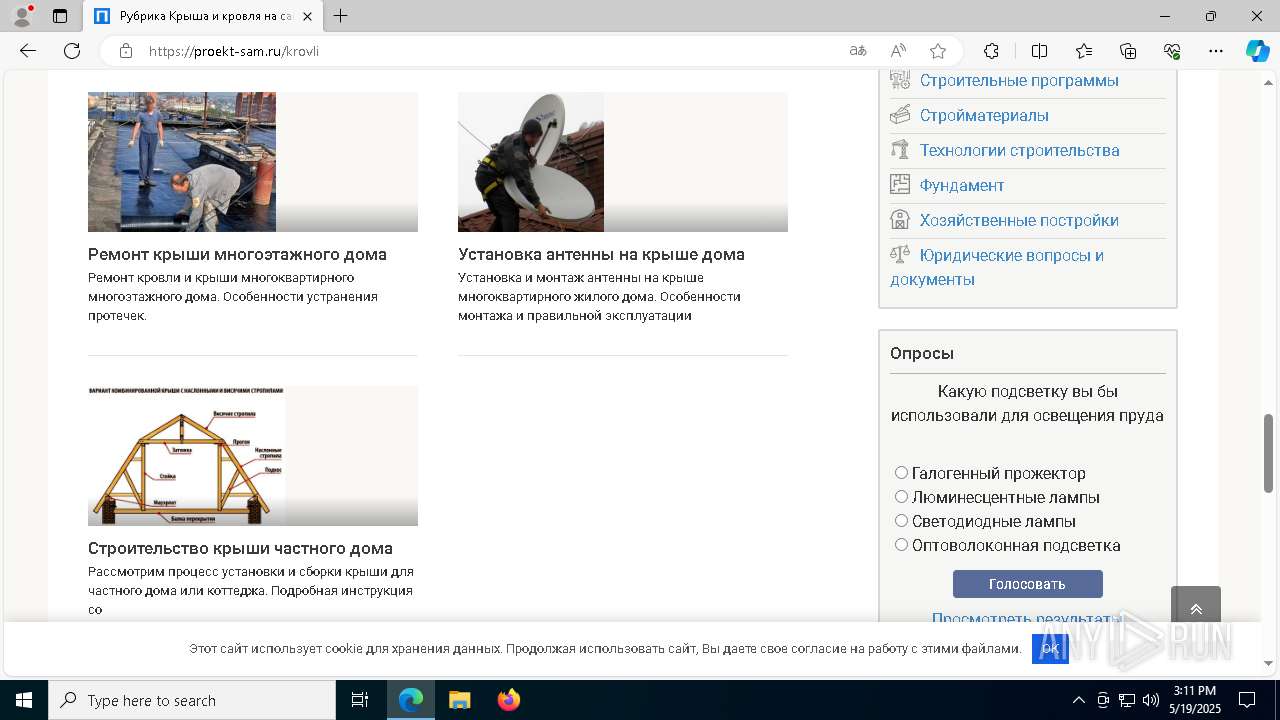
Task: Click the roof truss diagram thumbnail
Action: (x=253, y=456)
